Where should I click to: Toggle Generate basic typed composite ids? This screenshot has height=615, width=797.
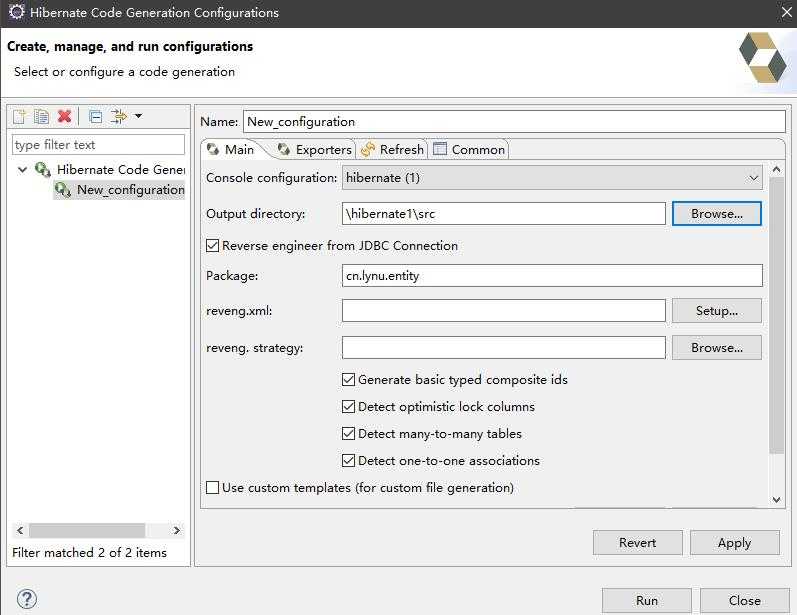click(348, 380)
